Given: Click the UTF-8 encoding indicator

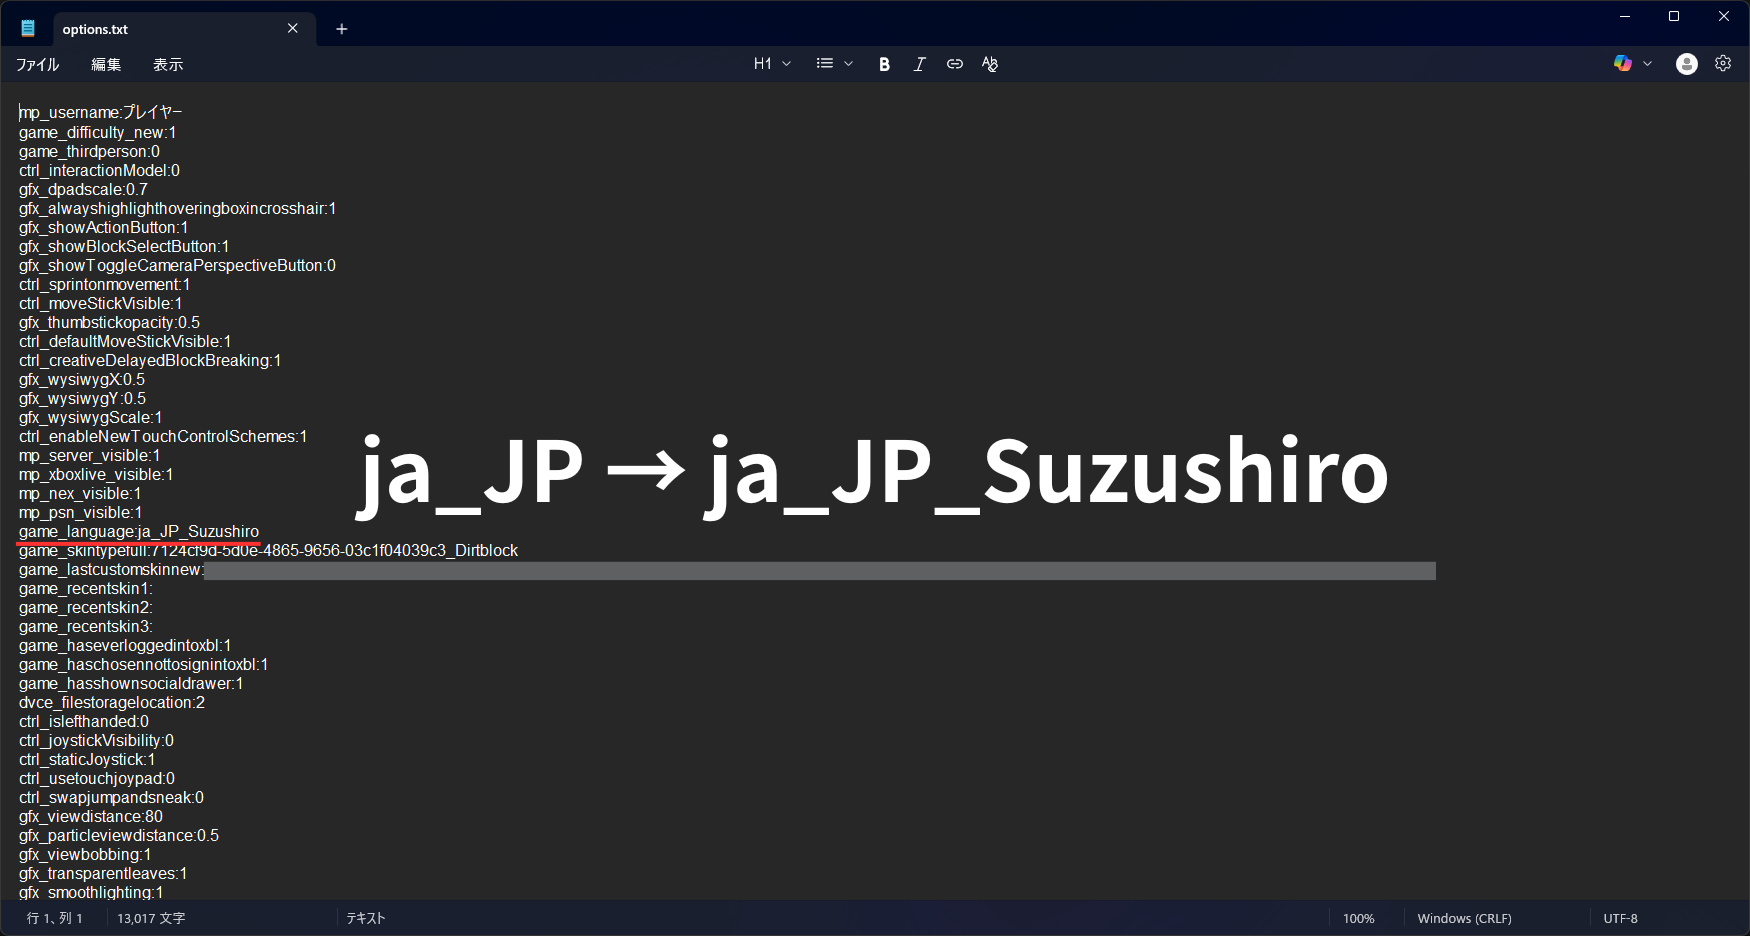Looking at the screenshot, I should tap(1619, 917).
